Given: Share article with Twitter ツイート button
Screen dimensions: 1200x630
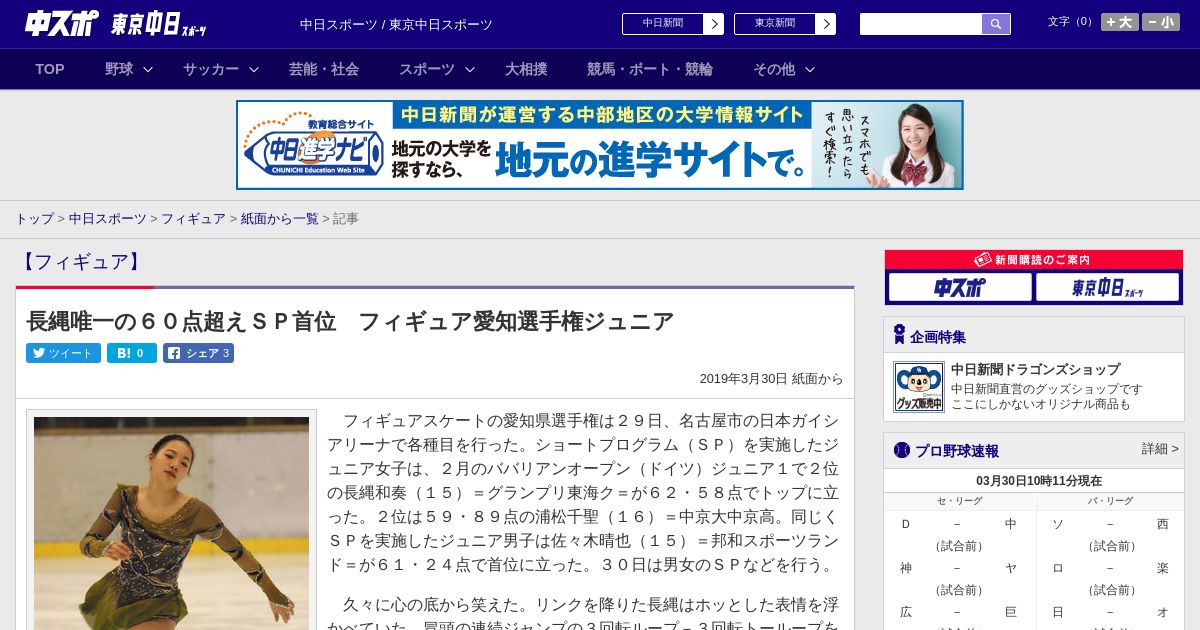Looking at the screenshot, I should click(x=63, y=353).
